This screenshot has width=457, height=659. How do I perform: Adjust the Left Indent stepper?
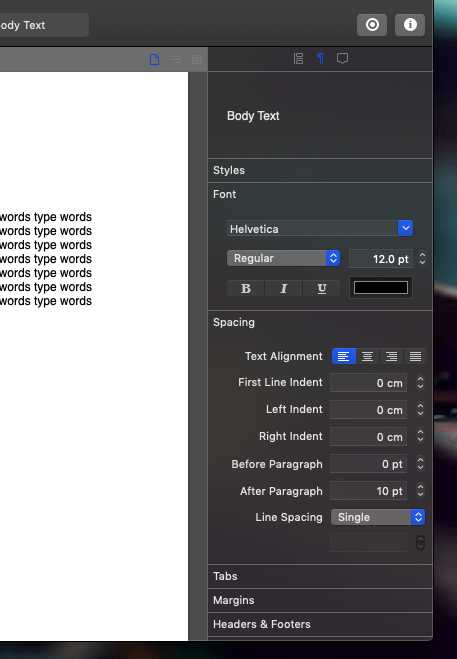click(420, 409)
